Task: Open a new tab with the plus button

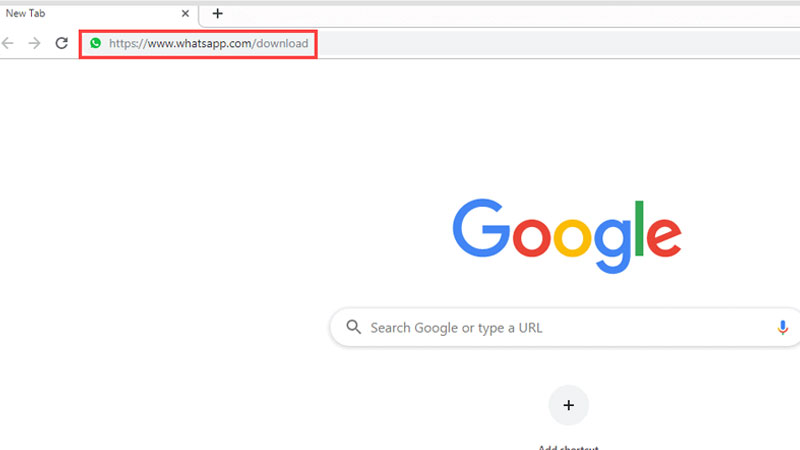Action: click(218, 14)
